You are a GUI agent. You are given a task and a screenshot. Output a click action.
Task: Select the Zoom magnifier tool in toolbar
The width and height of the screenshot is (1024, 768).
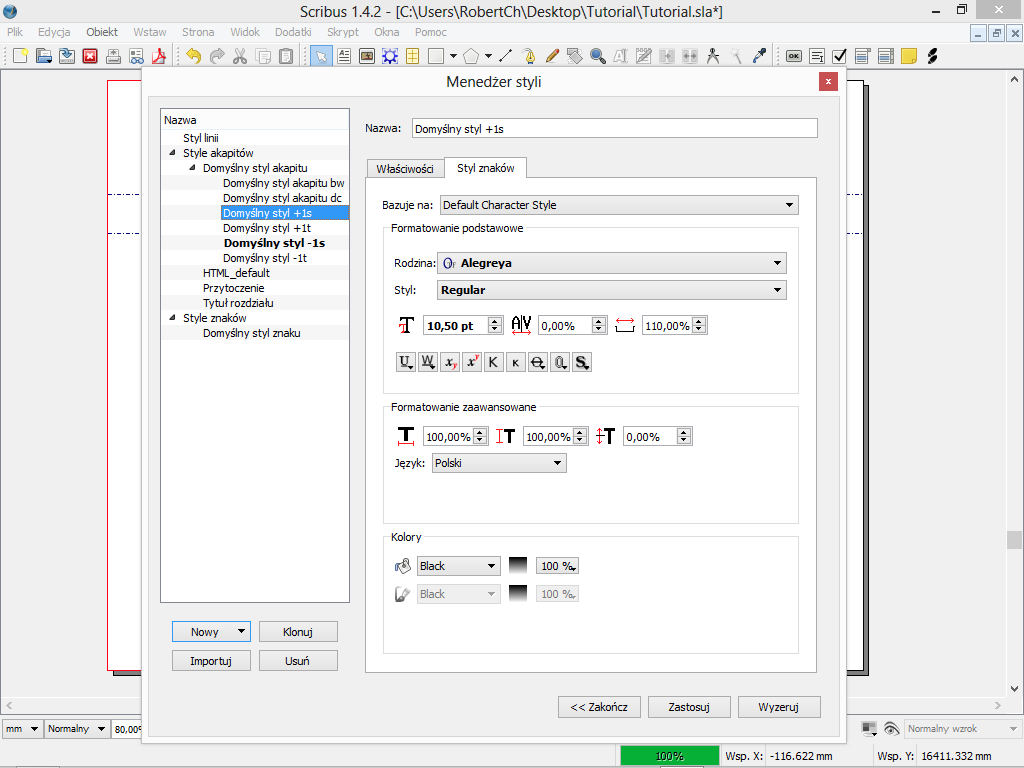pos(600,56)
